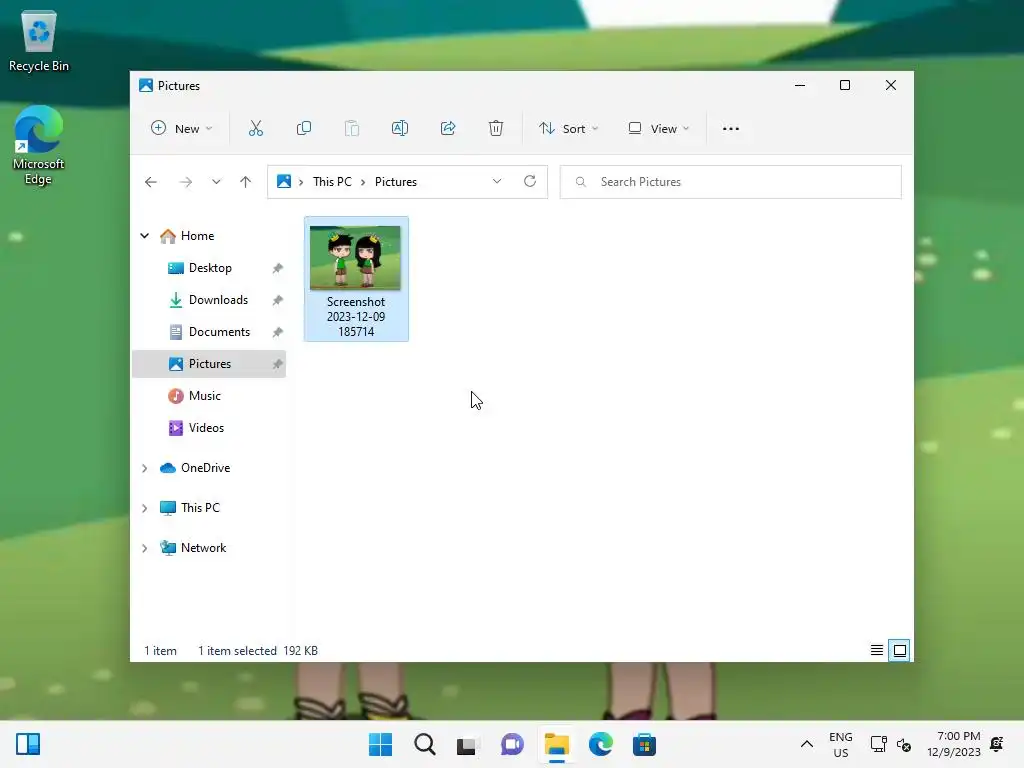
Task: Open taskbar Search magnifier
Action: (x=424, y=744)
